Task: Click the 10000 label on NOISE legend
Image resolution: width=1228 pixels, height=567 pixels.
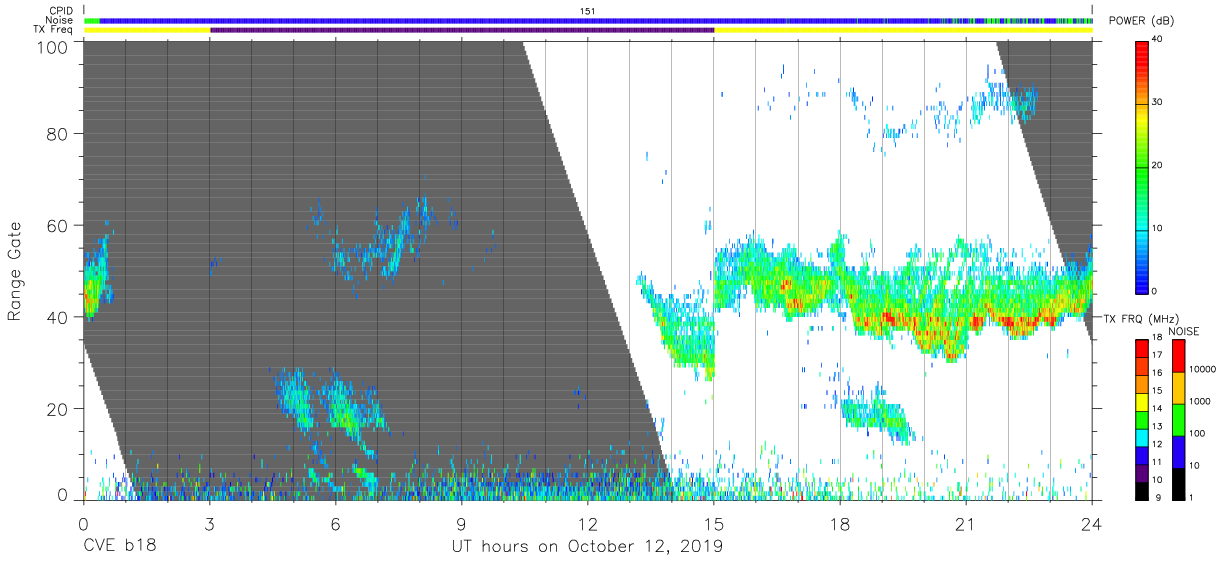Action: (x=1202, y=370)
